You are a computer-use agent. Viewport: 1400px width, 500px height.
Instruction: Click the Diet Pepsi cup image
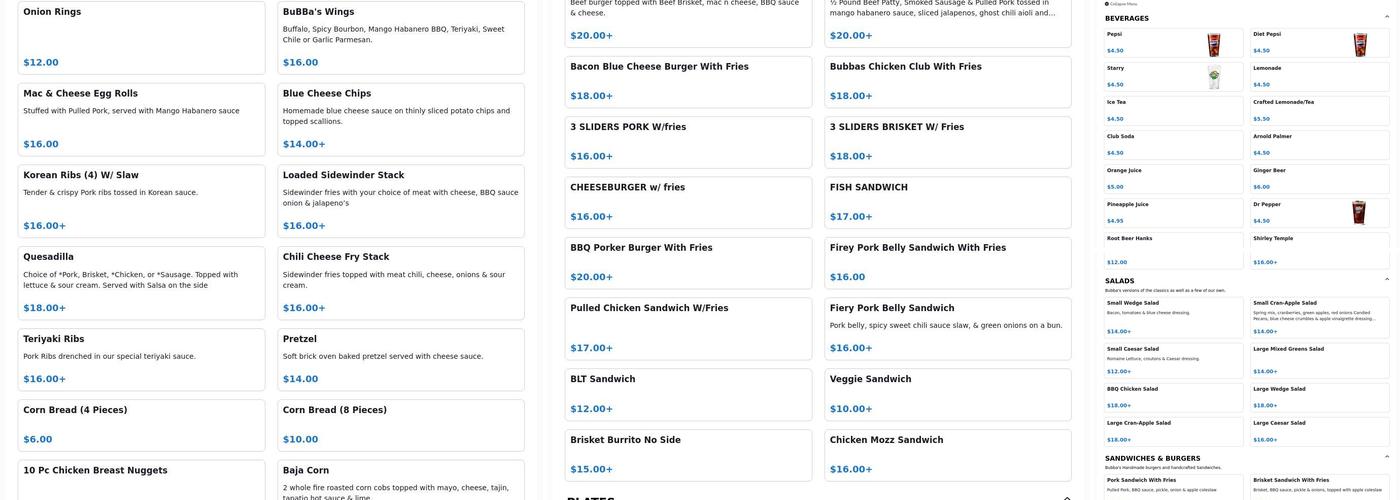click(1360, 45)
